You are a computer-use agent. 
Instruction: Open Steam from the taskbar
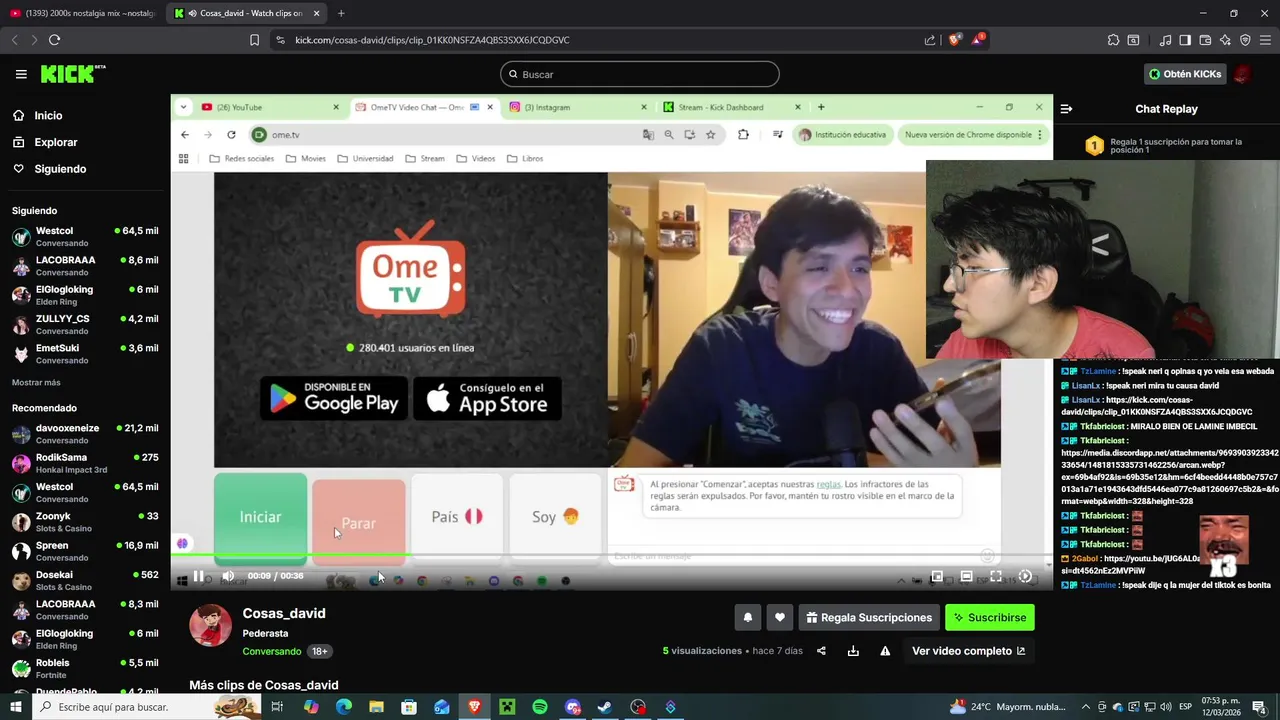pyautogui.click(x=604, y=707)
